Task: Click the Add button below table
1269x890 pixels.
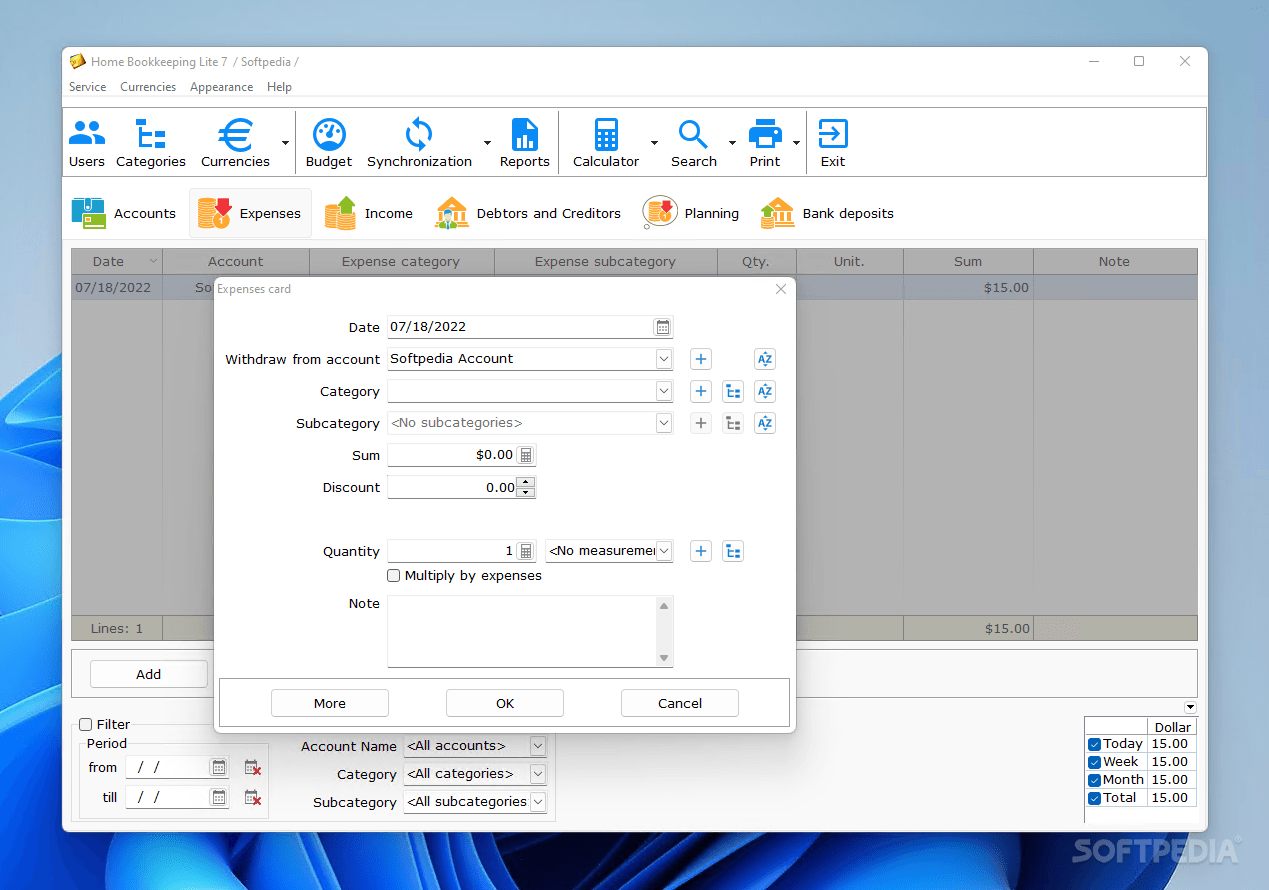Action: coord(149,674)
